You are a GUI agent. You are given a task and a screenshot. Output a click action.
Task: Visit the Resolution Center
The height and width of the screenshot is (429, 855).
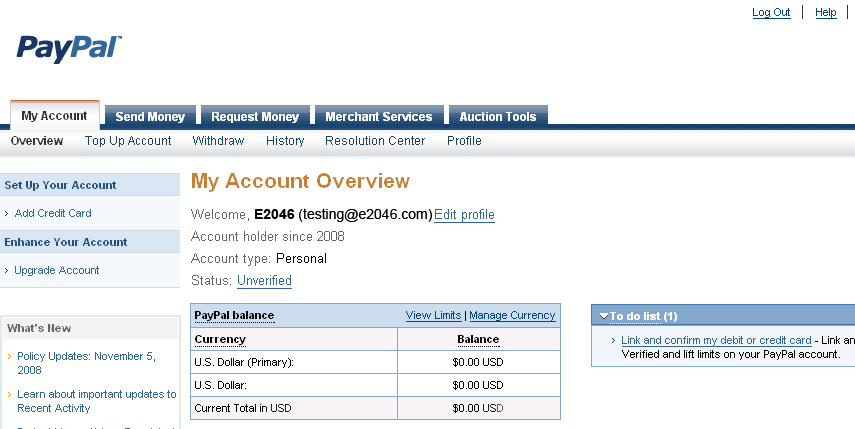tap(375, 141)
